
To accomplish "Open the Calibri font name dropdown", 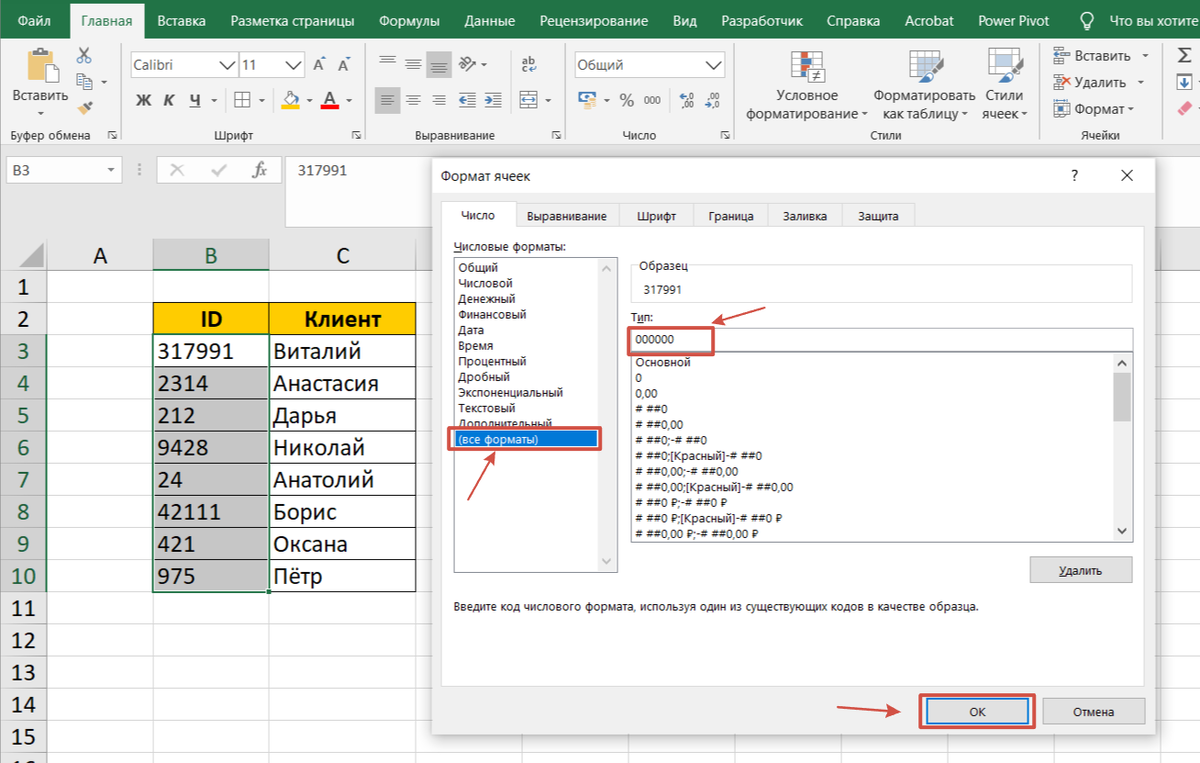I will 227,65.
